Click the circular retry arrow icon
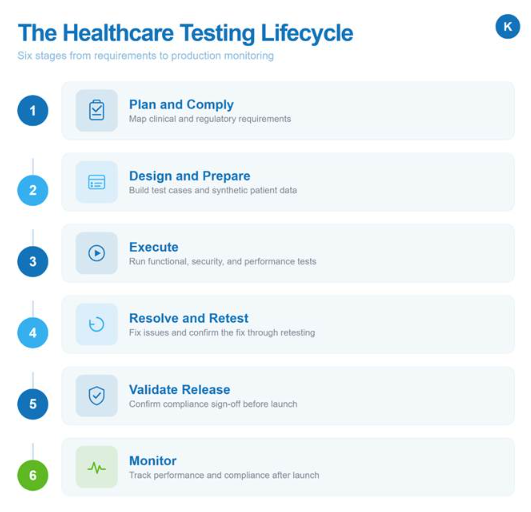Screen dimensions: 531x512 click(97, 324)
